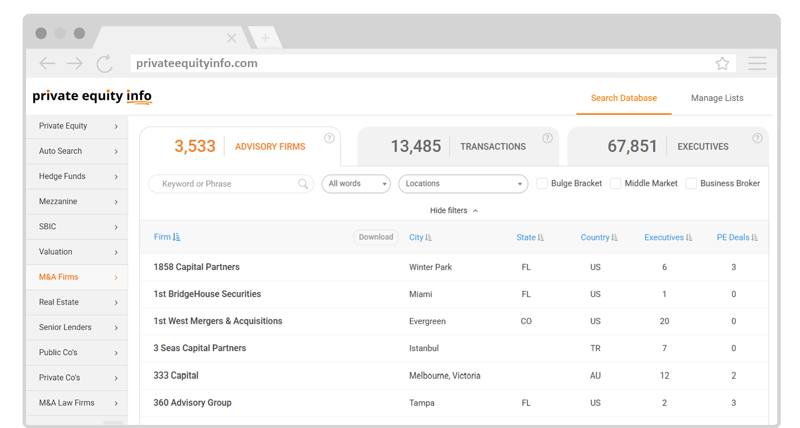Click sort icon next to State header
The image size is (800, 428).
[541, 238]
